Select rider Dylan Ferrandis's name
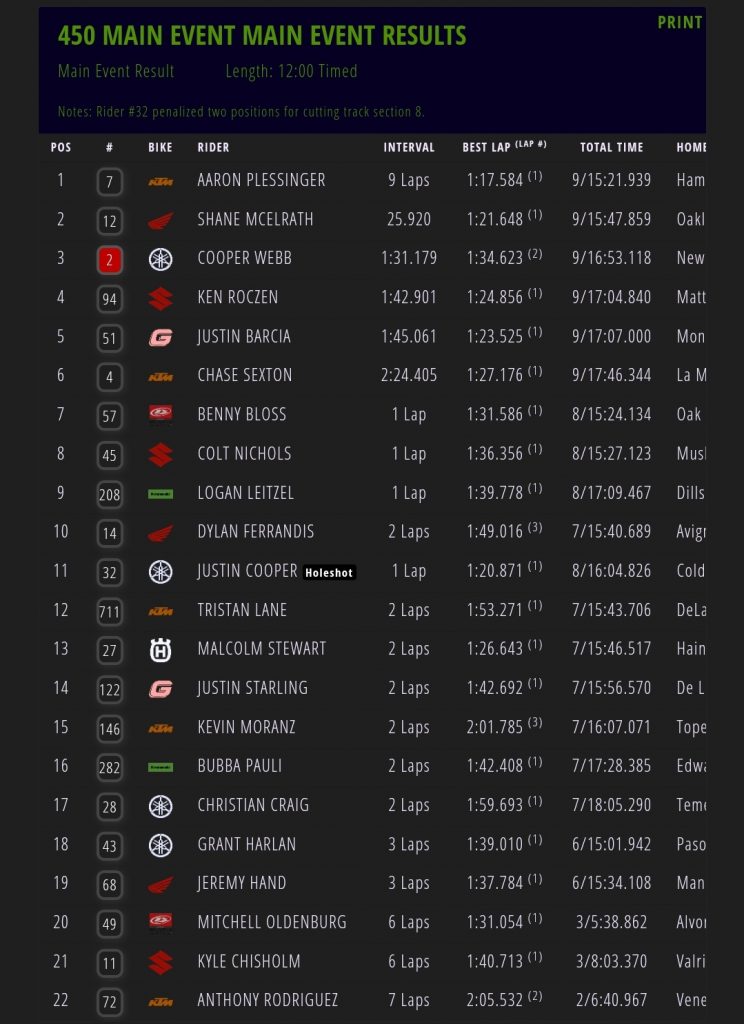The height and width of the screenshot is (1024, 744). (x=256, y=531)
